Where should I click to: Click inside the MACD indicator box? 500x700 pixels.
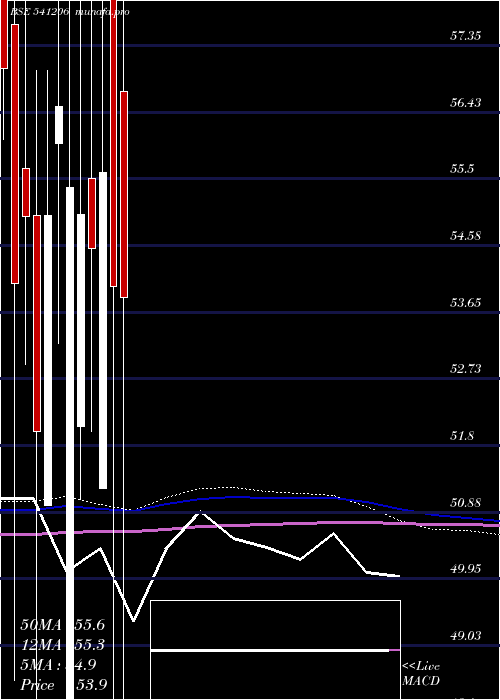click(x=275, y=650)
